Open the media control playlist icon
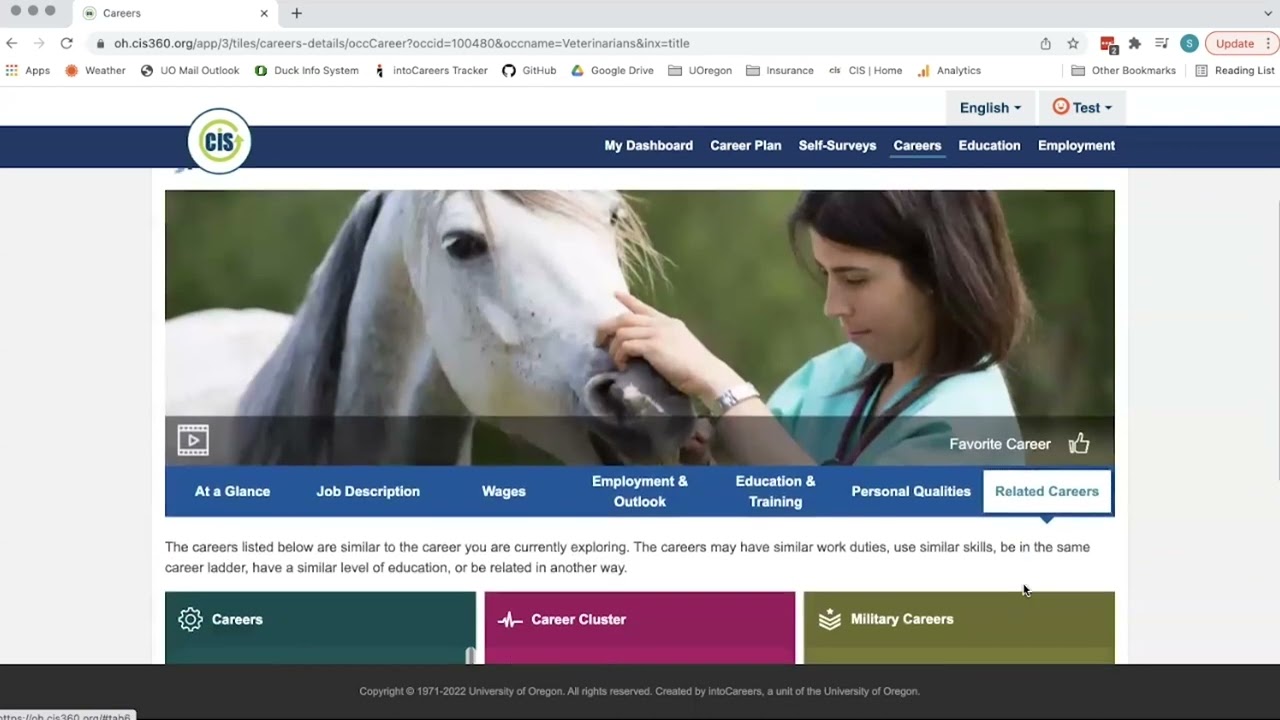Image resolution: width=1280 pixels, height=720 pixels. [1162, 43]
